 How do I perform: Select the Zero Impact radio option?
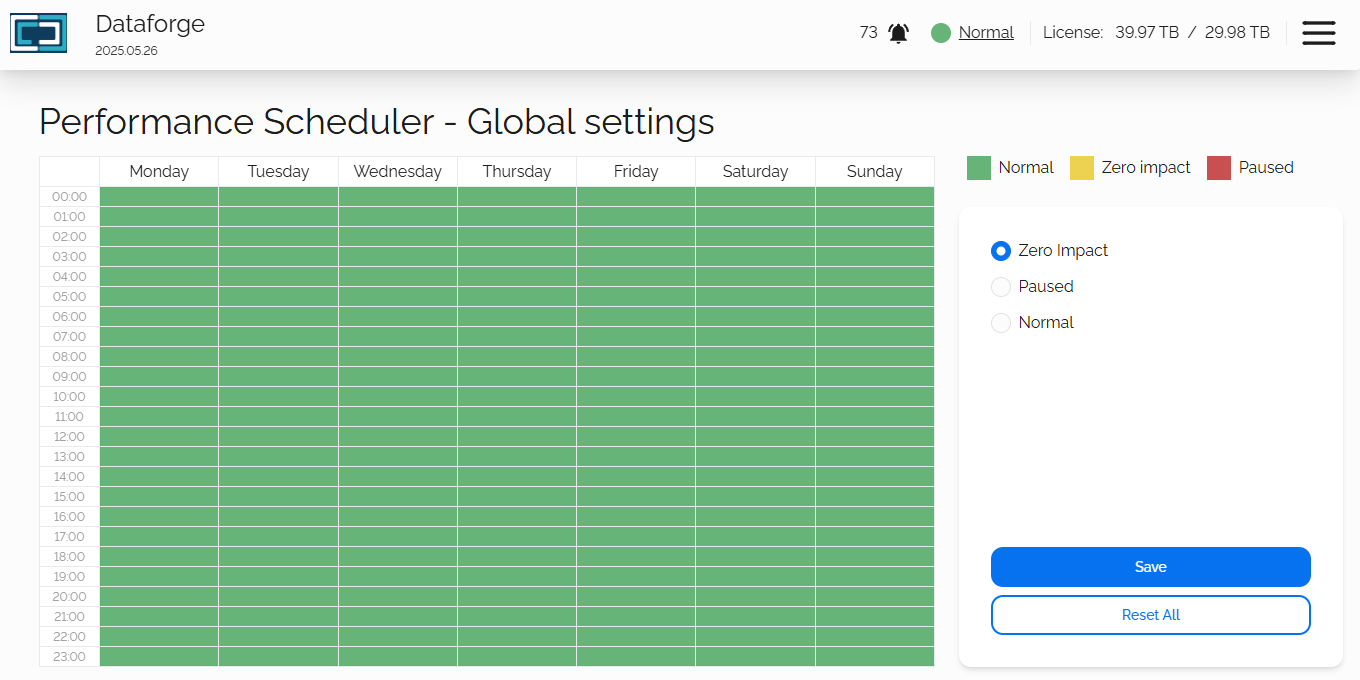click(x=1001, y=251)
